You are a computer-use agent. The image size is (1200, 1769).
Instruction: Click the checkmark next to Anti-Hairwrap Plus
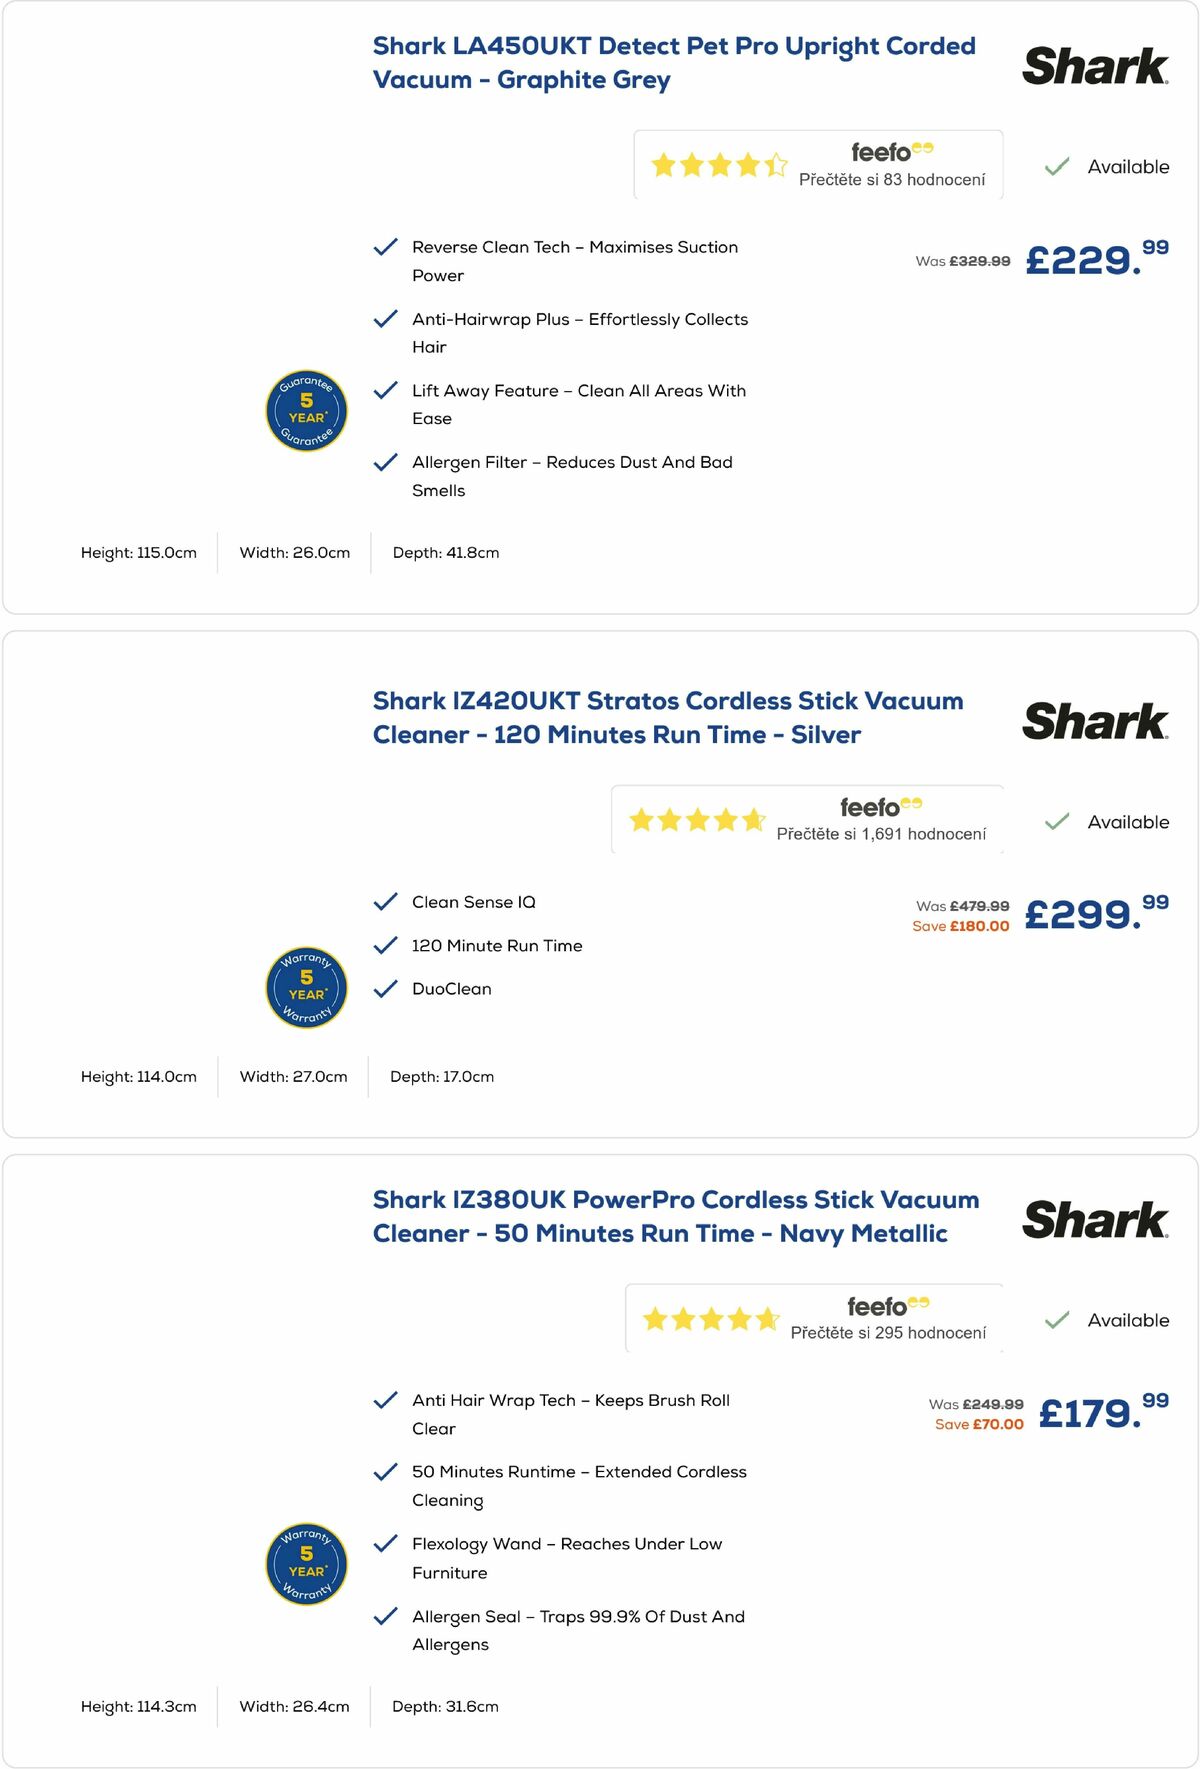point(383,318)
